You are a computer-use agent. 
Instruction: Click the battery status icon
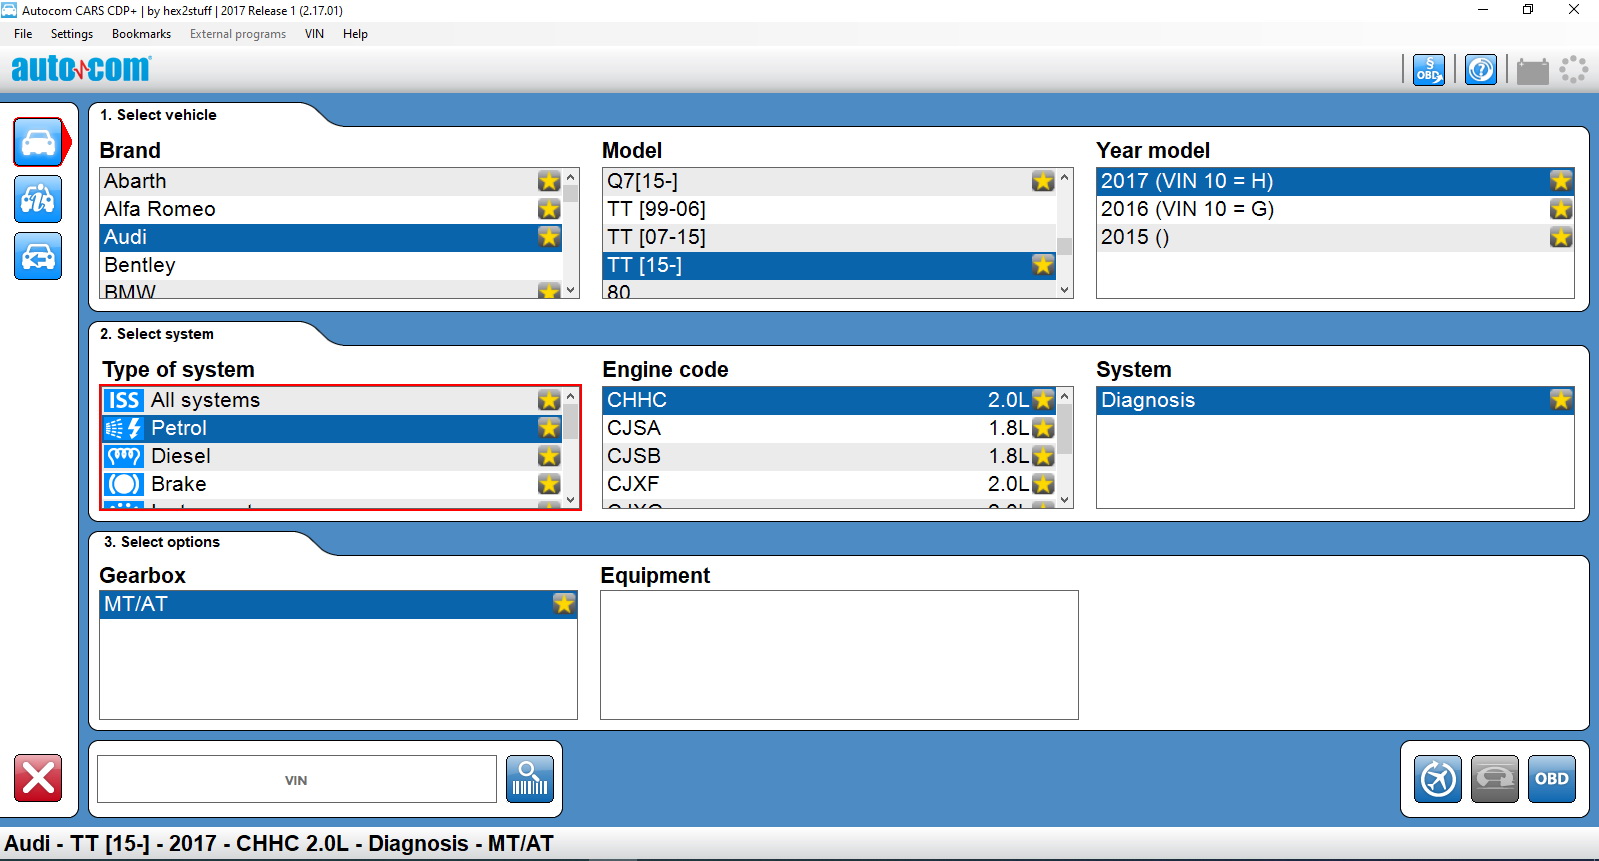[1532, 71]
